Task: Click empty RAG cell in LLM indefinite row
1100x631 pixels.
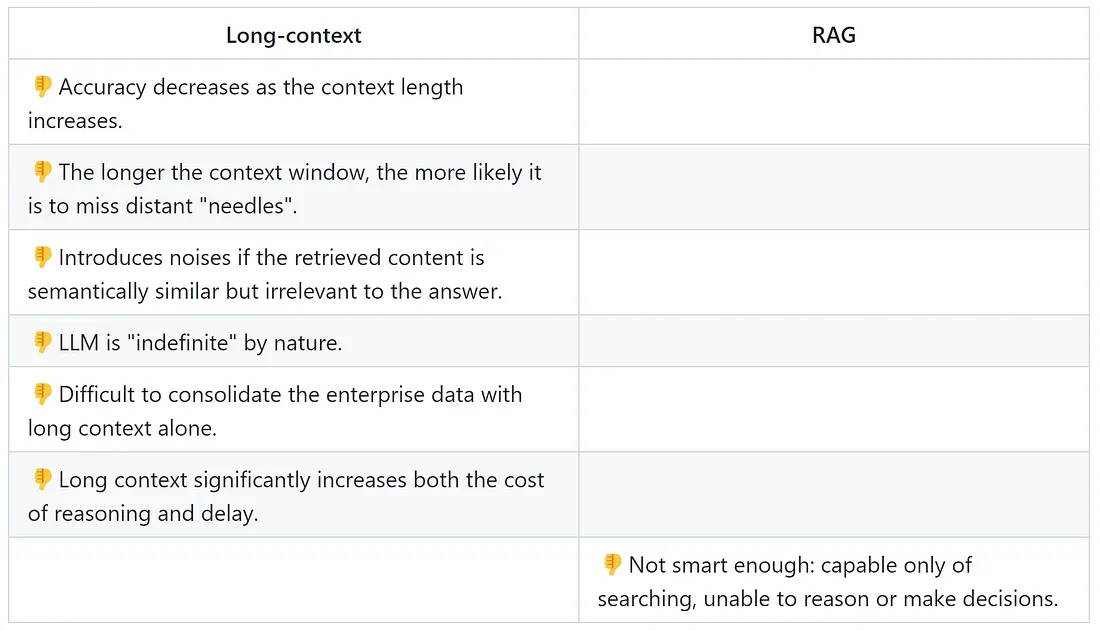Action: pos(833,341)
